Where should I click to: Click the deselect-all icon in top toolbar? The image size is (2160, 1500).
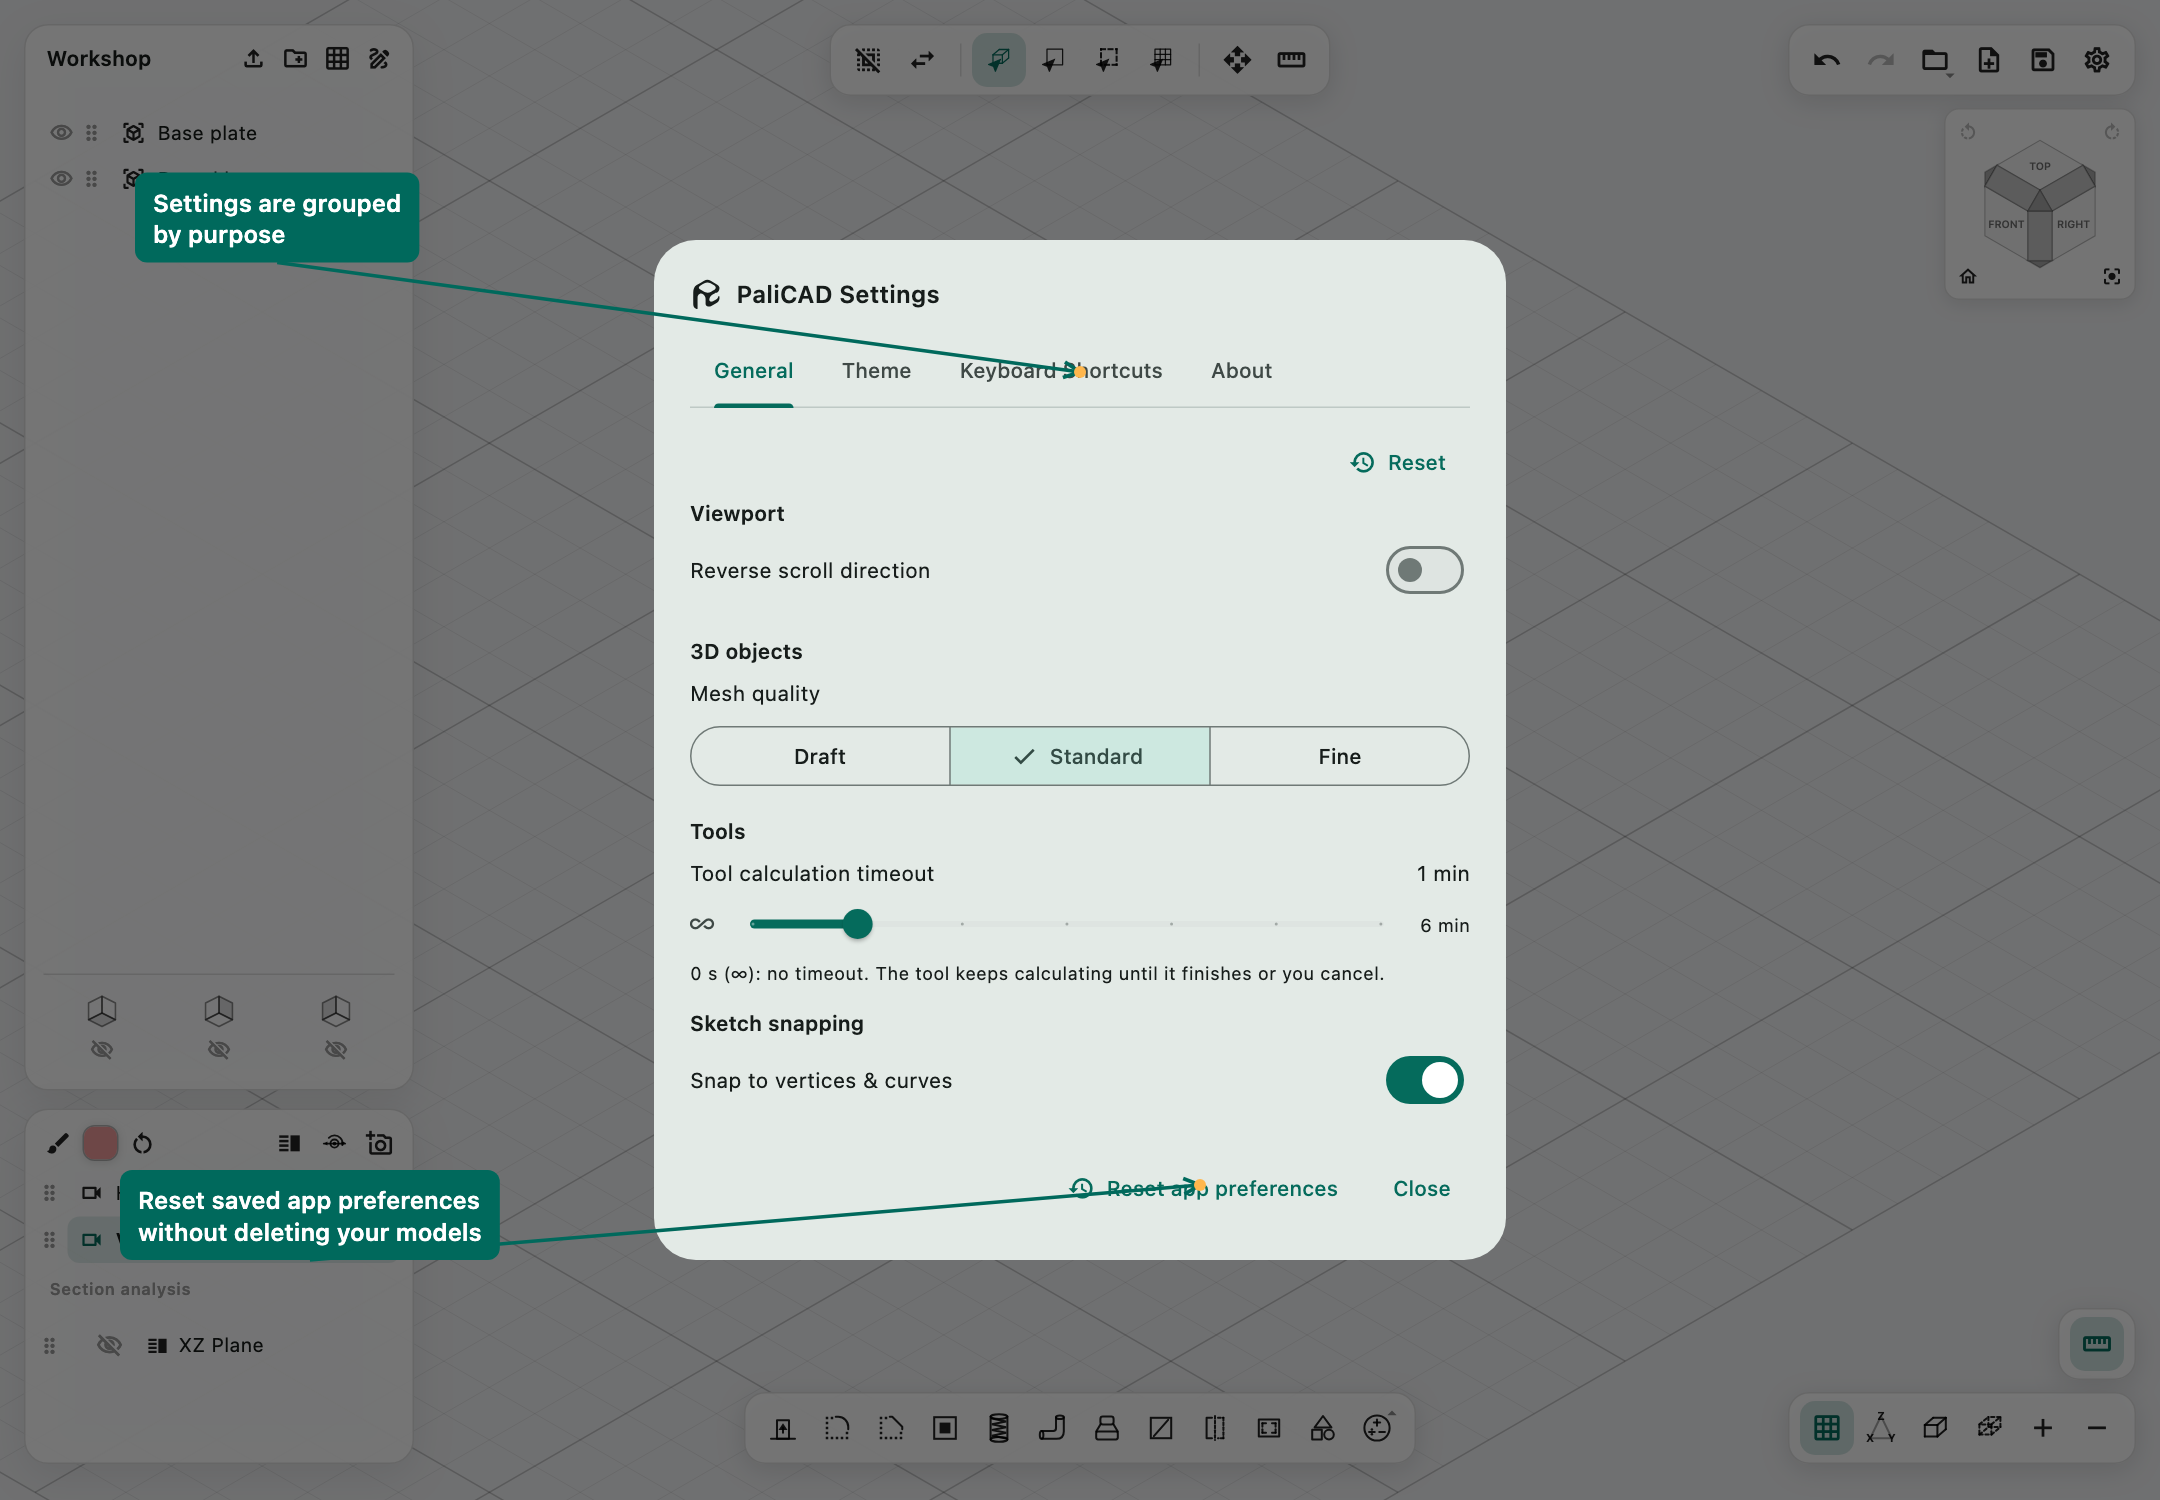[867, 60]
